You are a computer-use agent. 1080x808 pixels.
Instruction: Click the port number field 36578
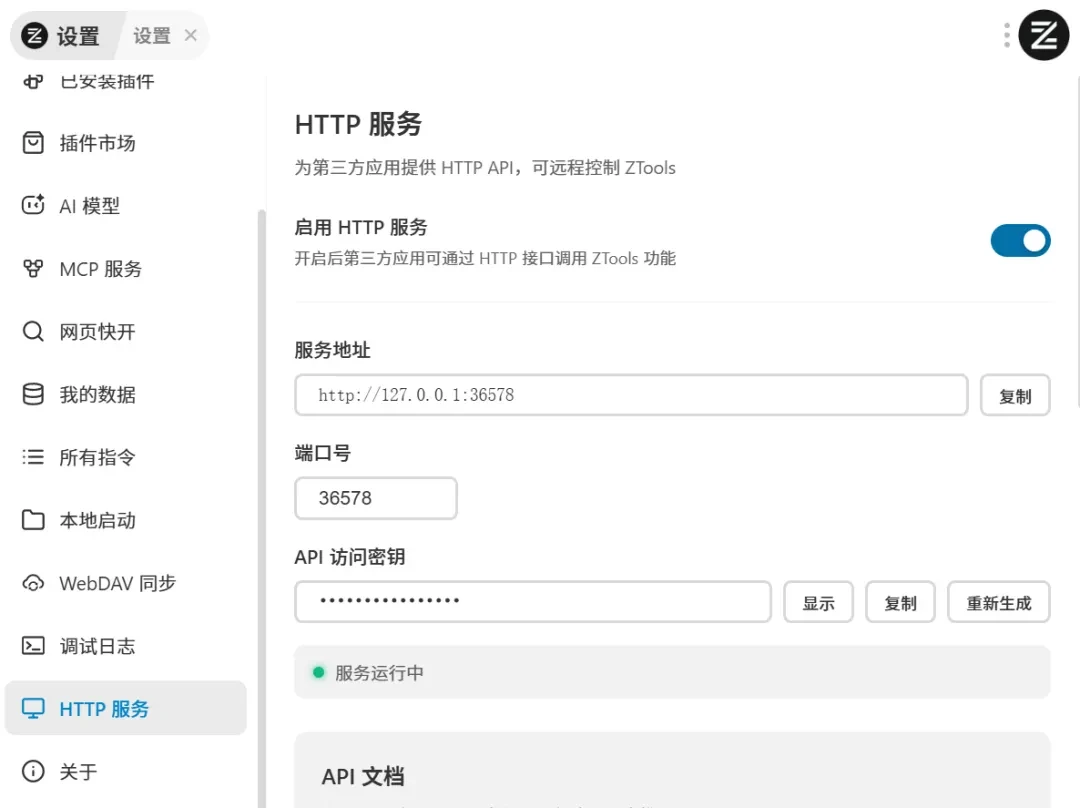pos(376,498)
